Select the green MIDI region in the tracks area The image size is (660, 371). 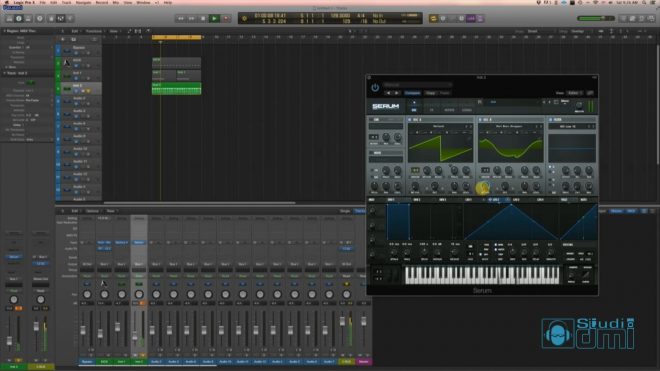coord(176,88)
